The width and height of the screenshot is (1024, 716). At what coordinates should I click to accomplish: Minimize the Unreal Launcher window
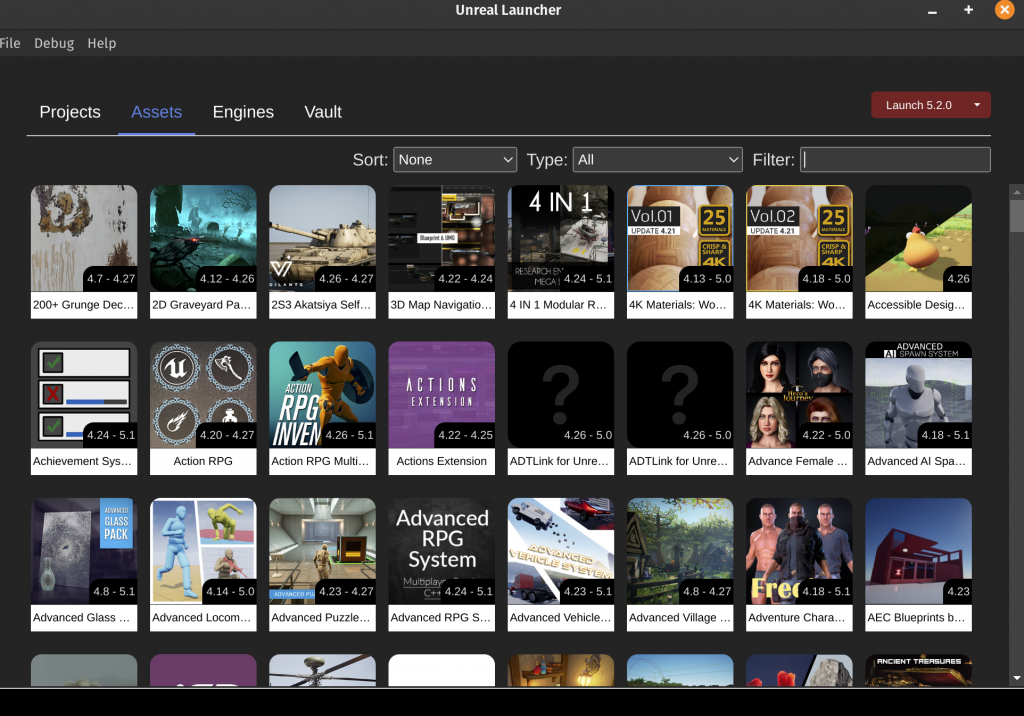pos(933,11)
